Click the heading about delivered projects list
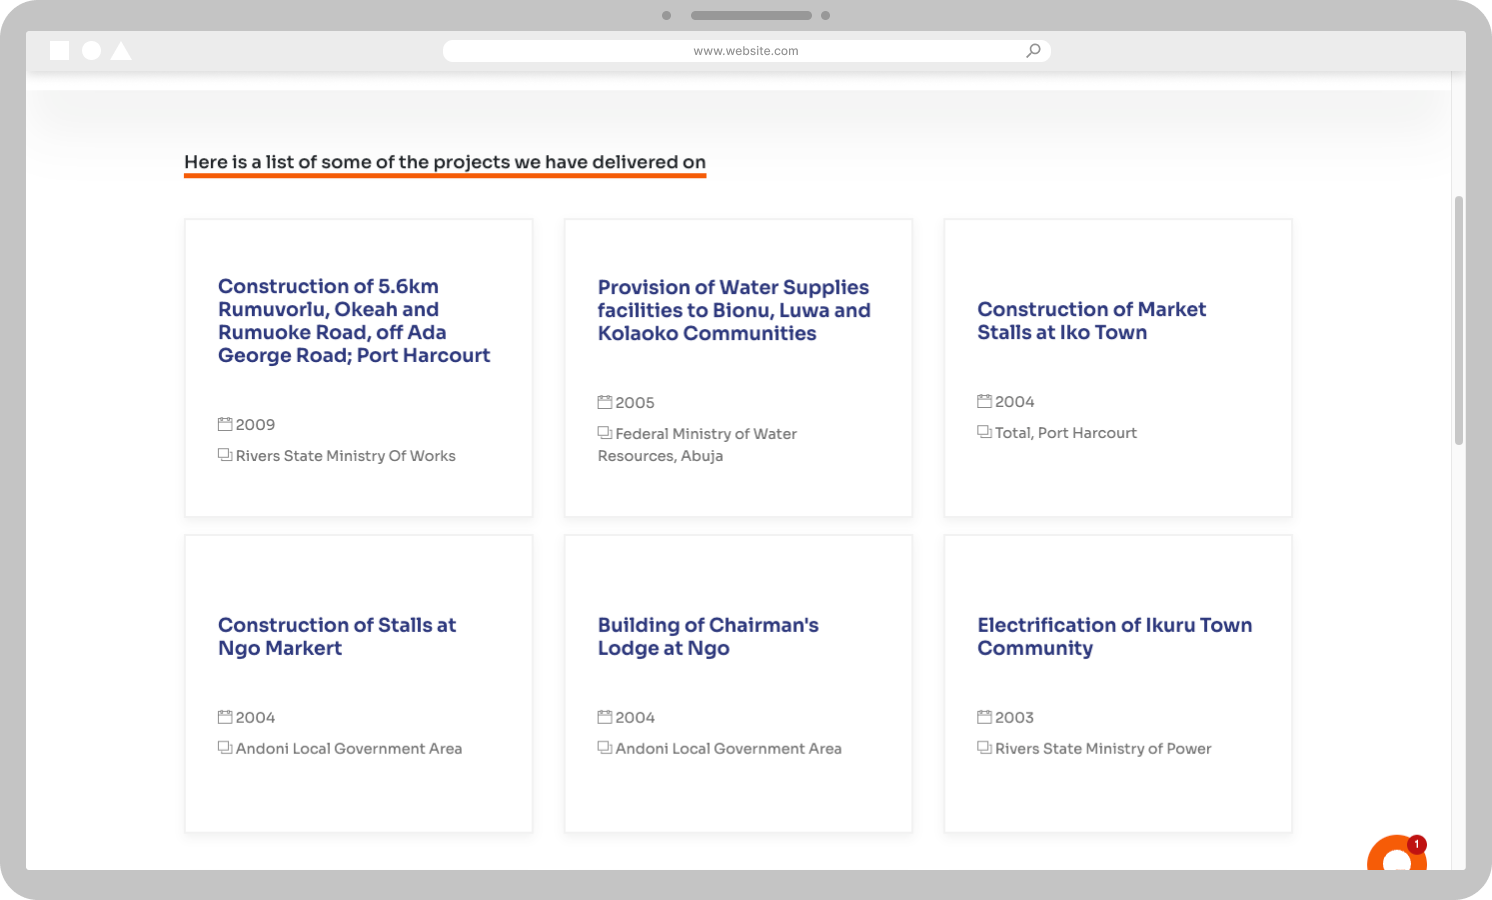 (445, 162)
